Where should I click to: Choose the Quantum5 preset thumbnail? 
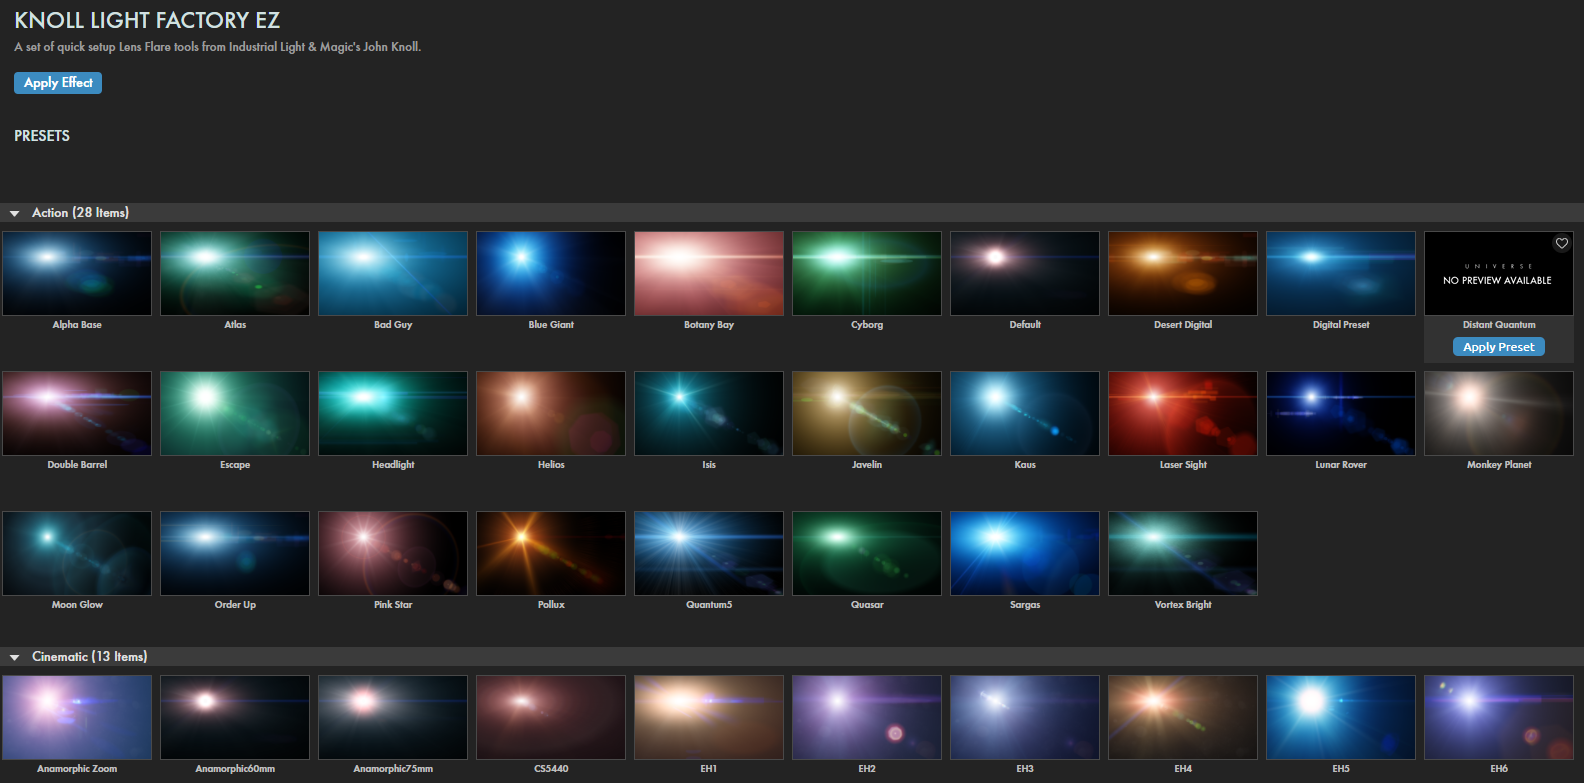(709, 553)
